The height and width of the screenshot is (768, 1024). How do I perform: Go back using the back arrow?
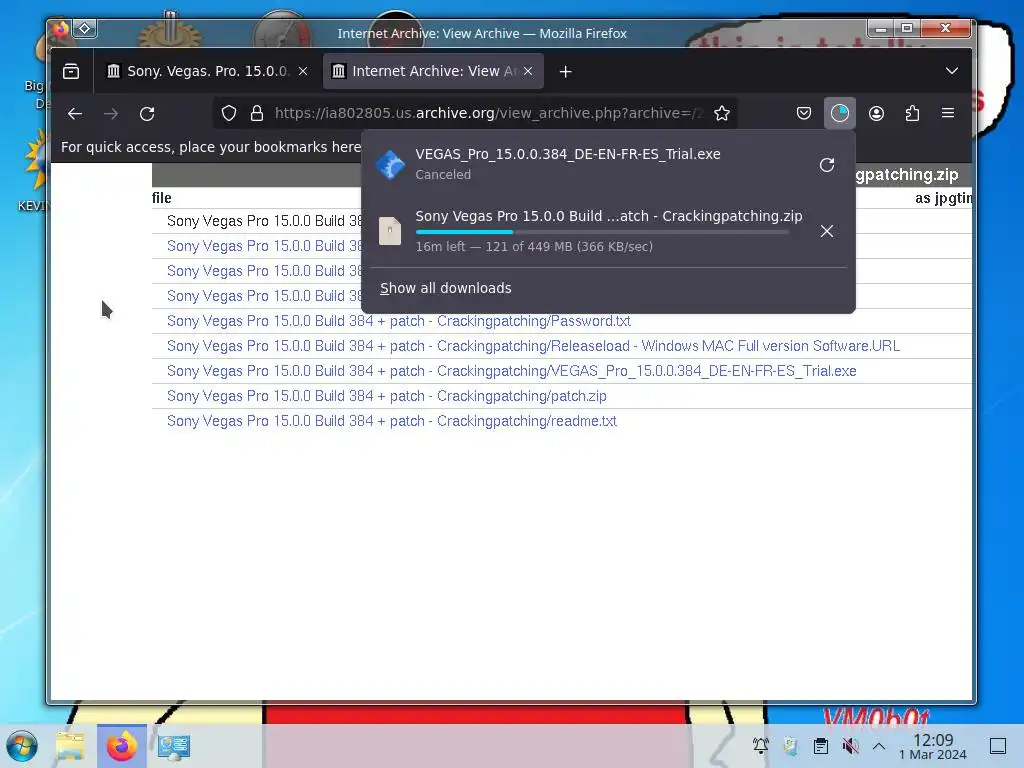[75, 114]
